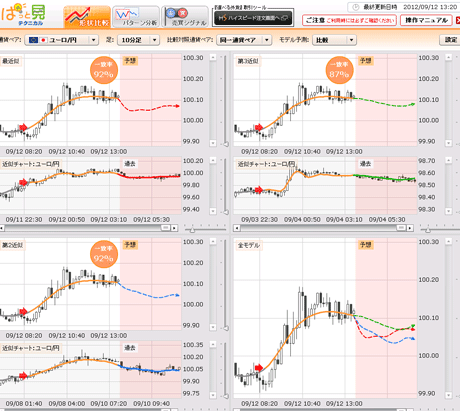This screenshot has height=411, width=460.
Task: Click the clock icon beside 最終更新日時
Action: pos(356,7)
